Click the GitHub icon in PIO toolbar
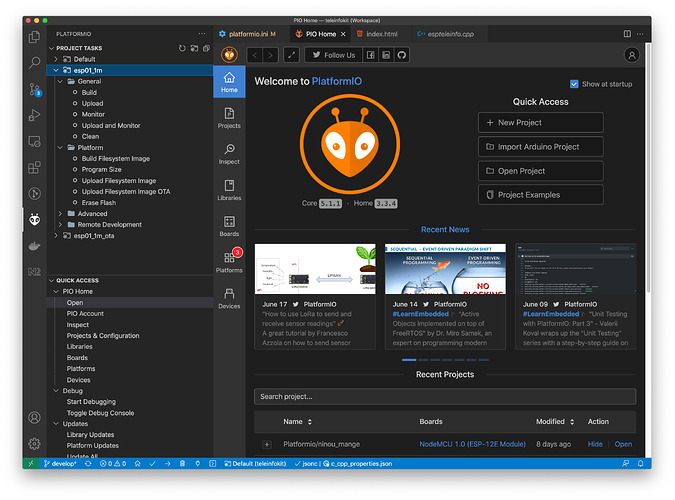The image size is (675, 500). pyautogui.click(x=401, y=55)
